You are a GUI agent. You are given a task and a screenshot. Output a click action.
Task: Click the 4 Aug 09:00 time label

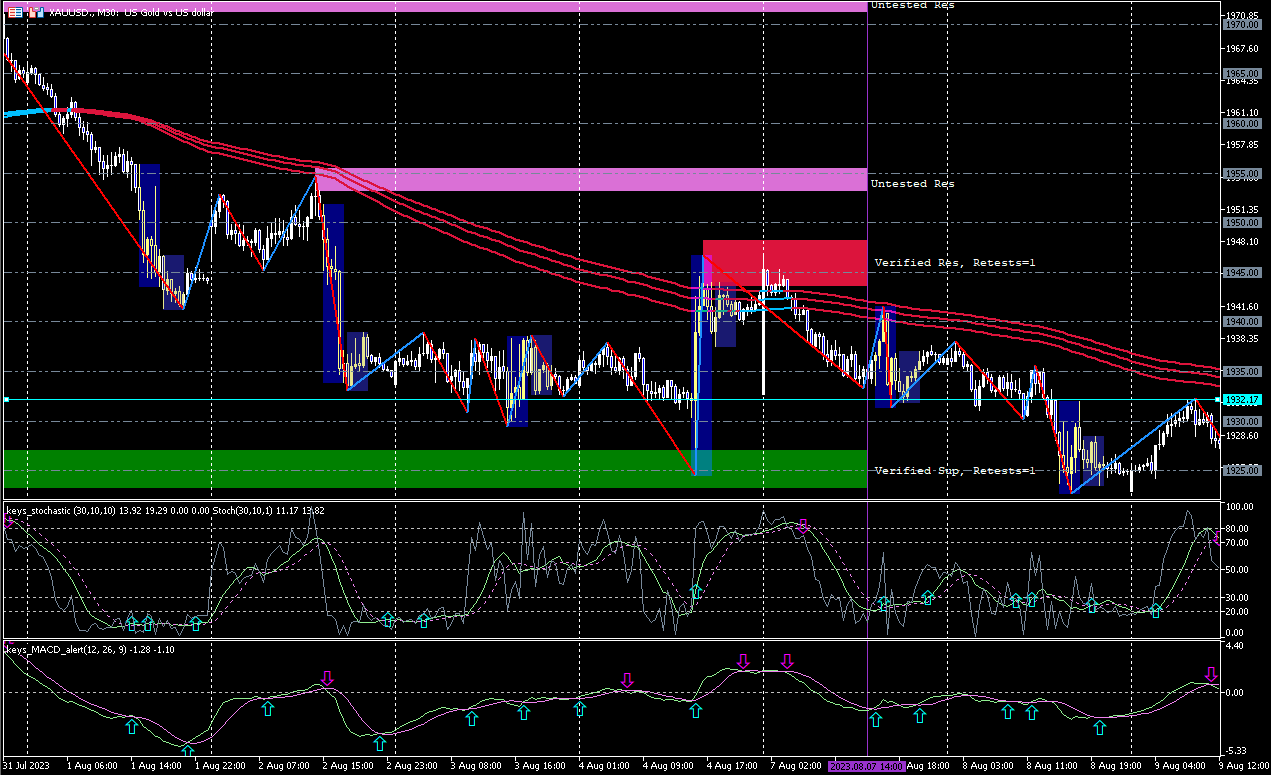pos(668,766)
